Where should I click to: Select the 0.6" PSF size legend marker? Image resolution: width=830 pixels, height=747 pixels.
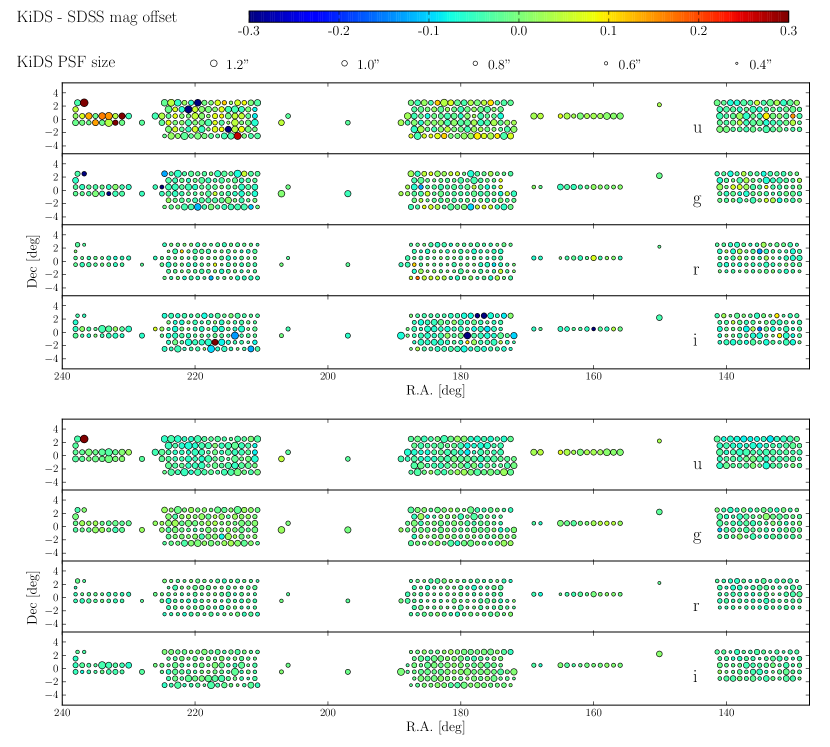(606, 63)
